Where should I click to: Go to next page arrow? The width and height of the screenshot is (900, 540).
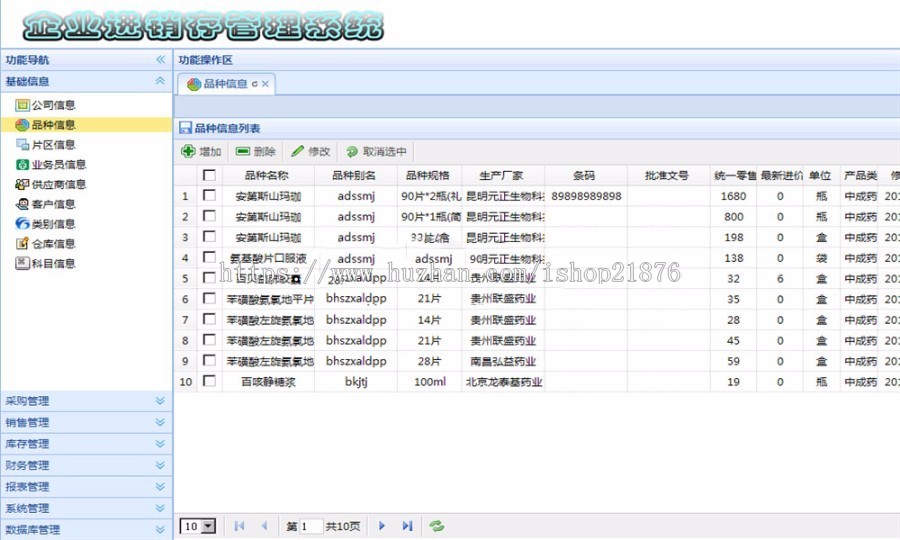click(382, 526)
